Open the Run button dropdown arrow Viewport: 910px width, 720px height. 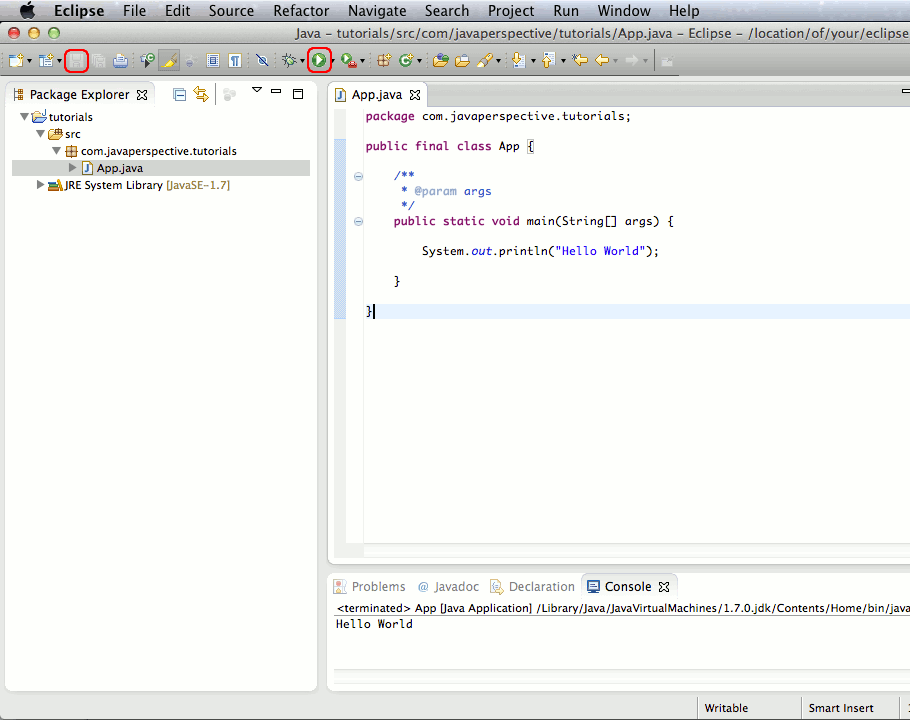click(x=333, y=61)
